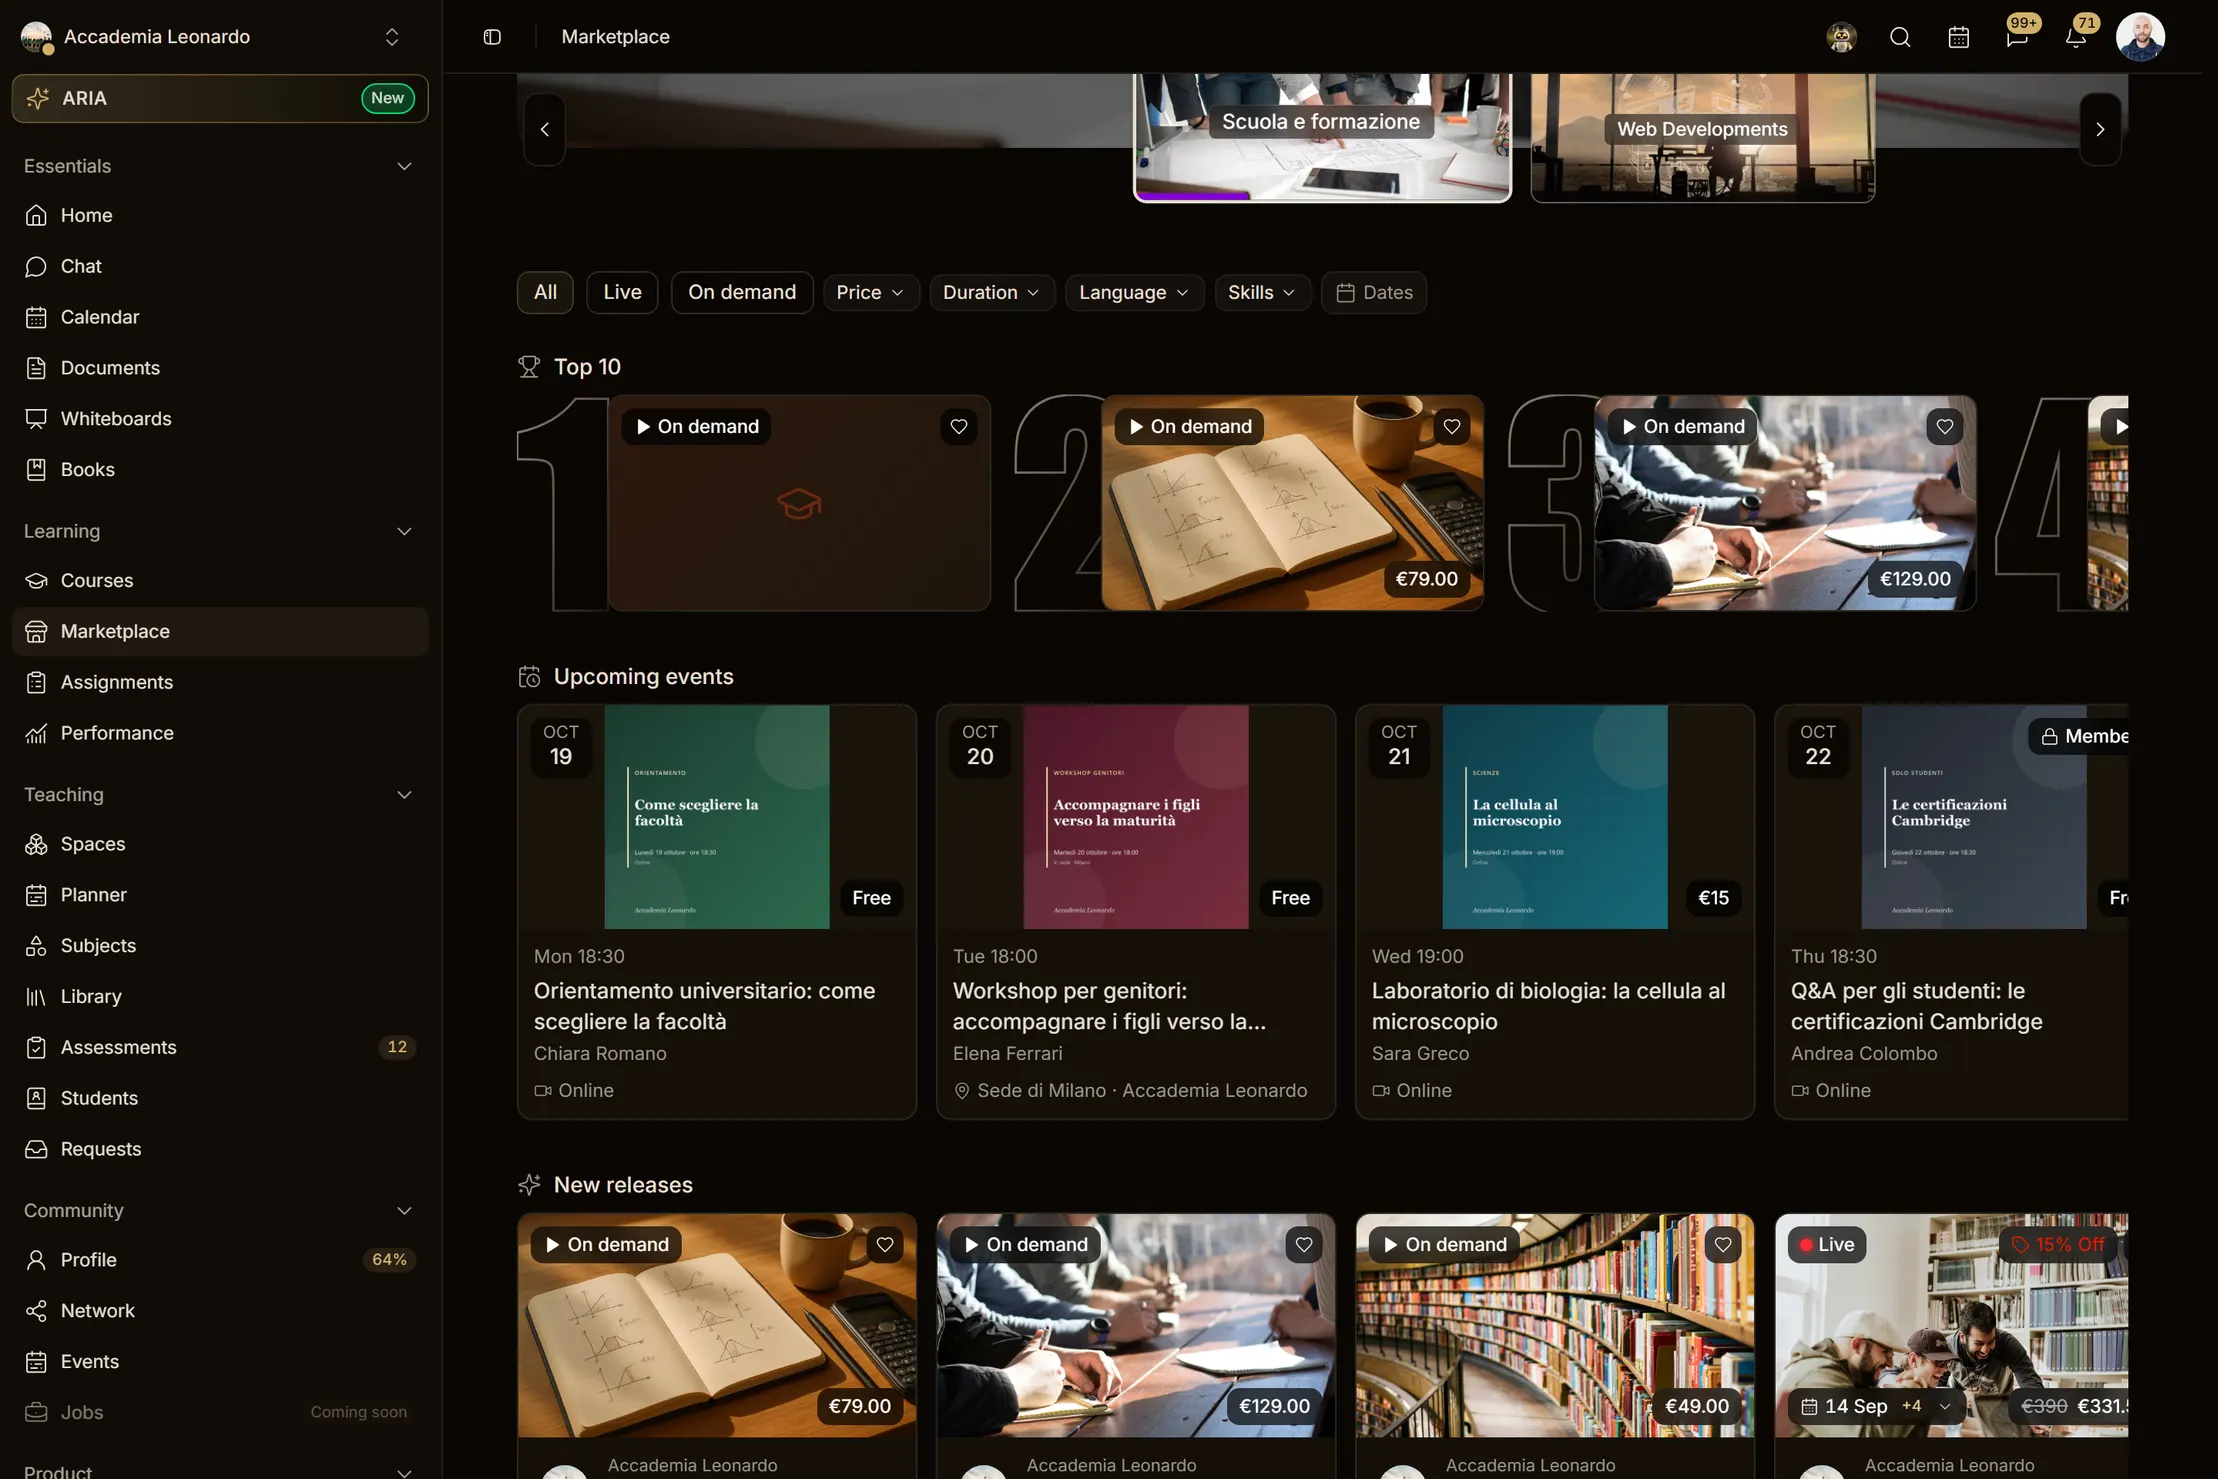Screen dimensions: 2218x1479
Task: Open Calendar in the sidebar
Action: 220,317
